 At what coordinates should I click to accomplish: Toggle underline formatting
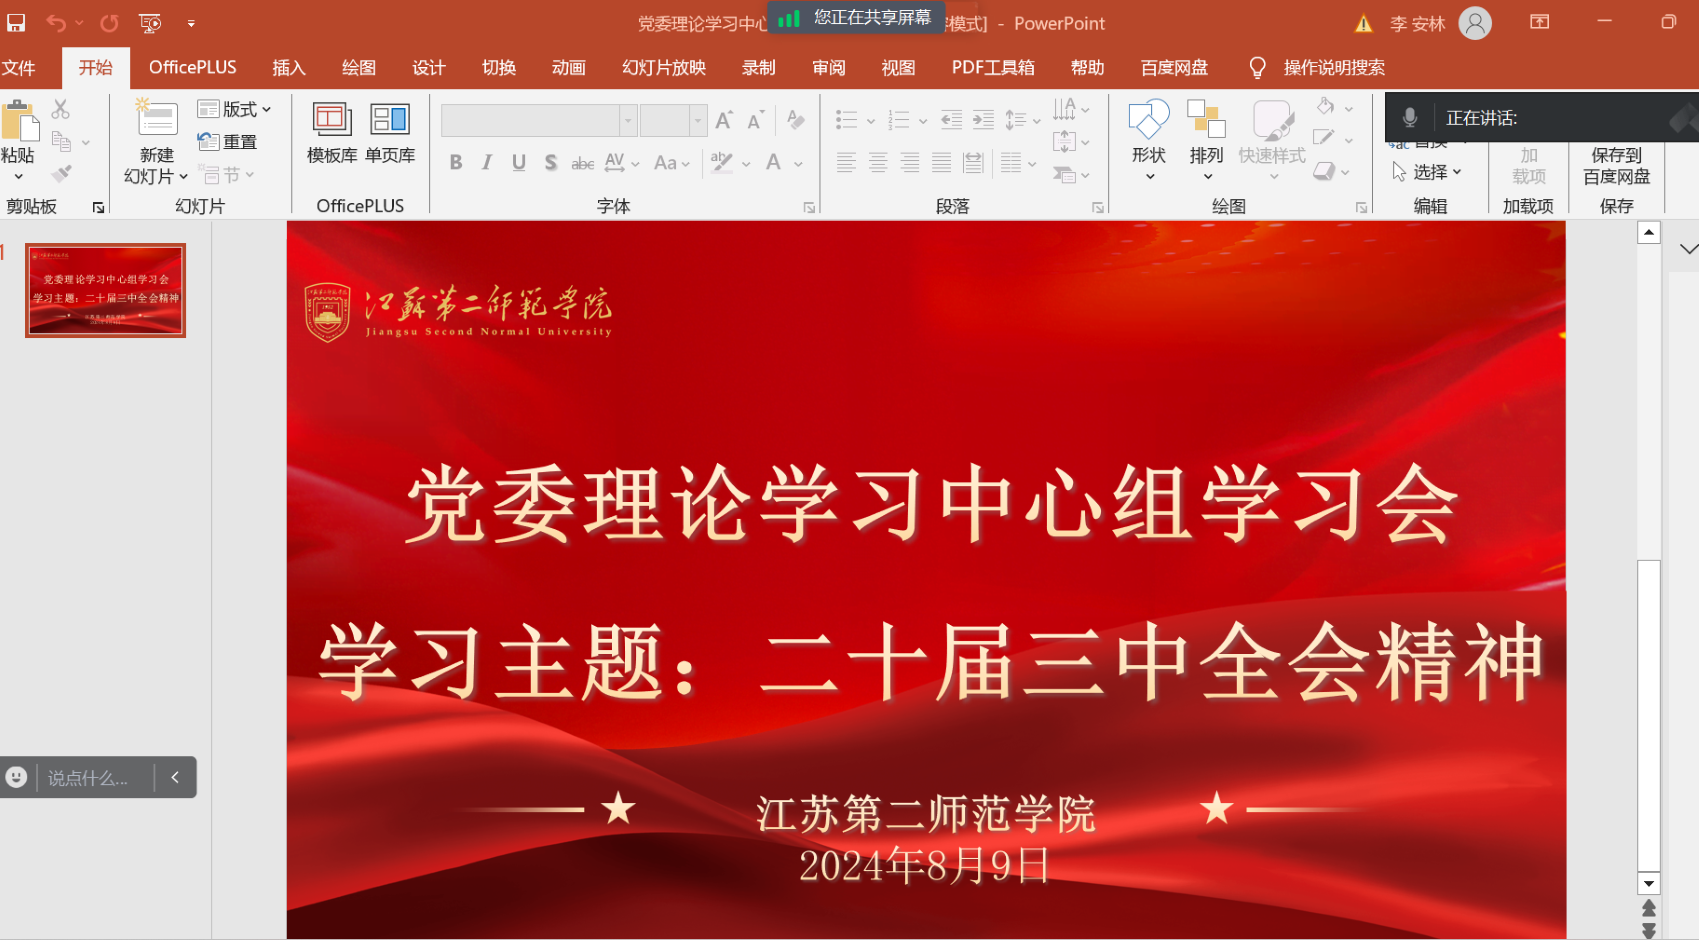[519, 163]
